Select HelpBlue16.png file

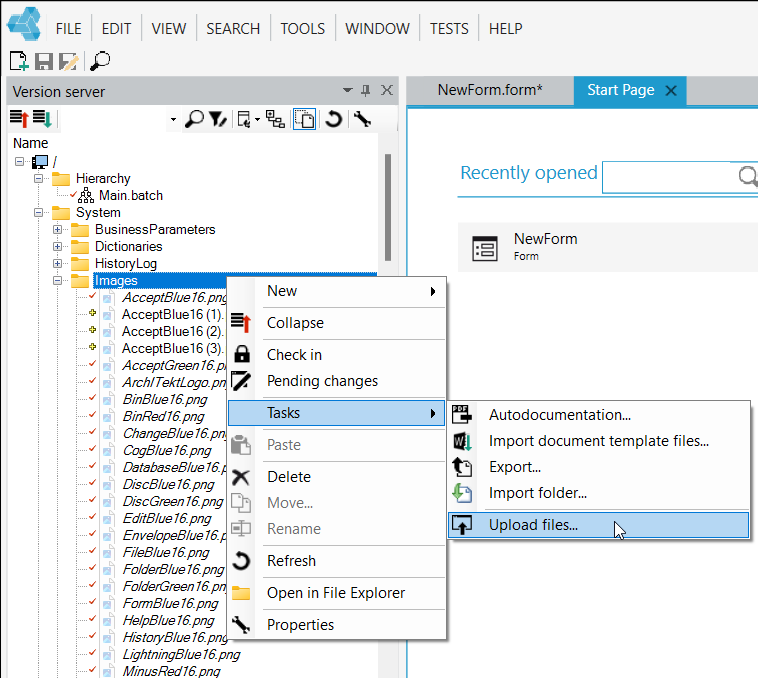tap(168, 620)
